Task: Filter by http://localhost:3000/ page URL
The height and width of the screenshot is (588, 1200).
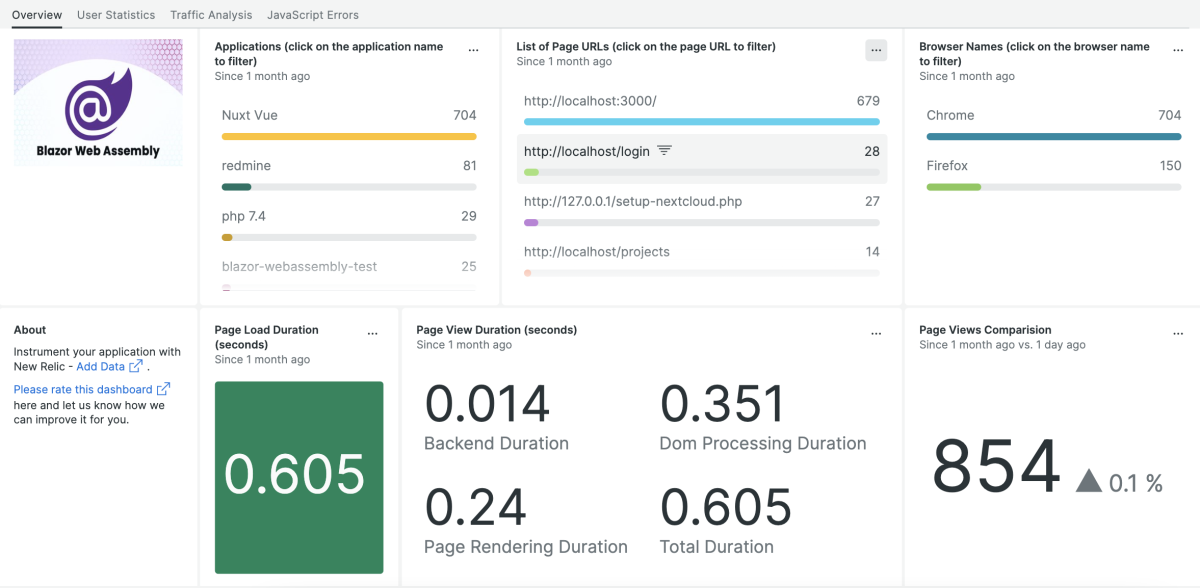Action: 590,101
